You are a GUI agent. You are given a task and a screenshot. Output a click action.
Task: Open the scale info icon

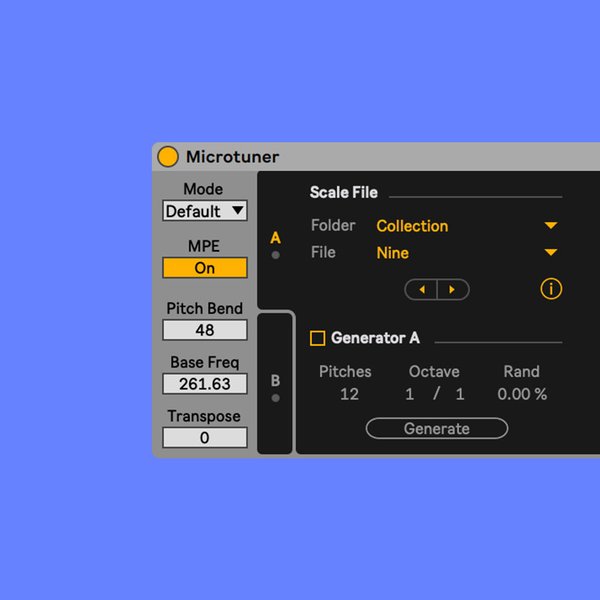point(551,289)
